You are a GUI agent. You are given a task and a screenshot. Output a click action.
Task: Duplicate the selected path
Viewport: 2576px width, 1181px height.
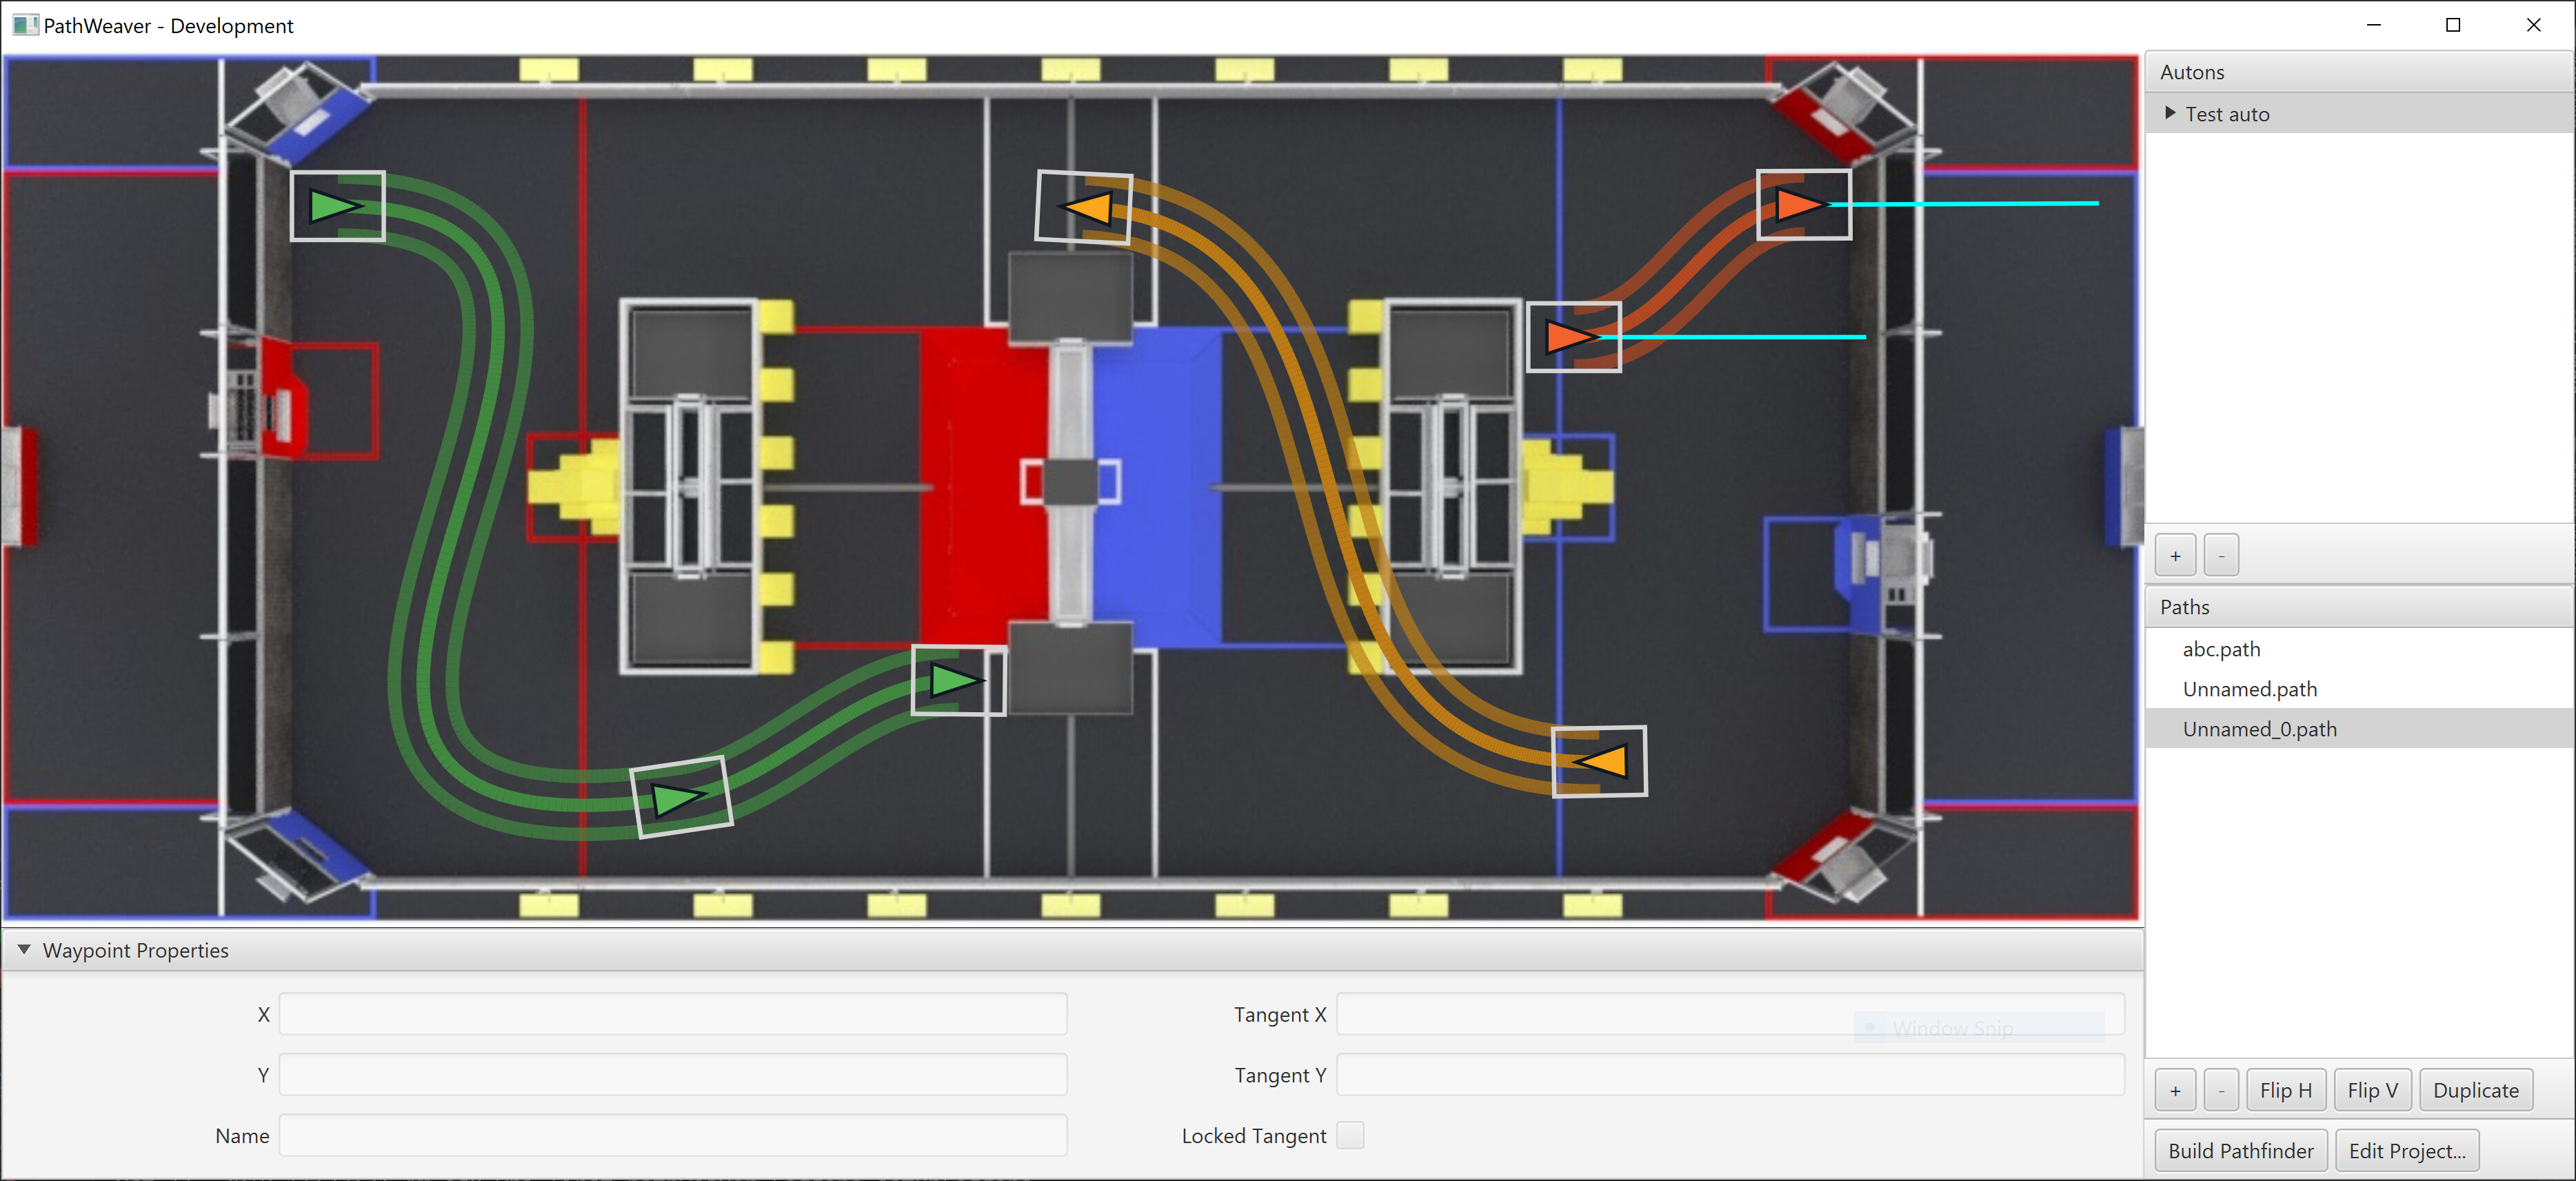(x=2476, y=1090)
